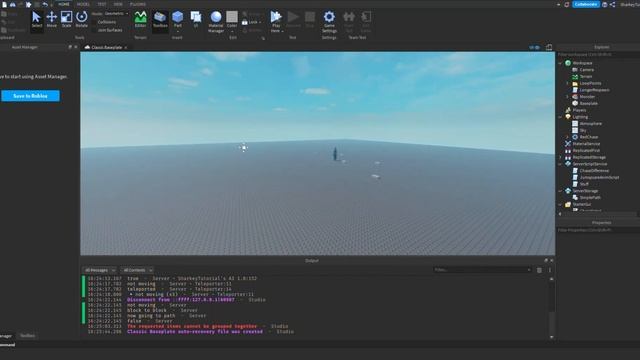The image size is (640, 360).
Task: Open the Output panel options menu
Action: [x=549, y=270]
